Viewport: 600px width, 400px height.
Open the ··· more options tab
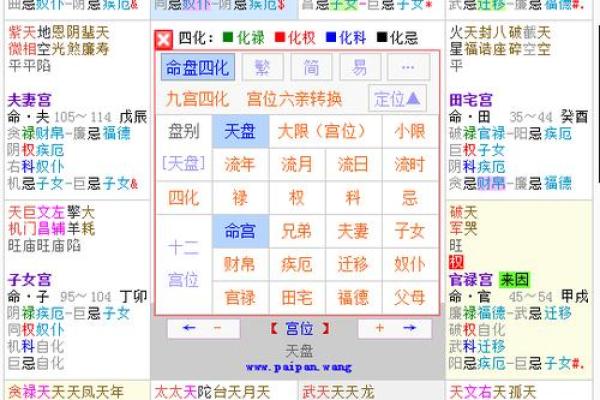coord(409,67)
